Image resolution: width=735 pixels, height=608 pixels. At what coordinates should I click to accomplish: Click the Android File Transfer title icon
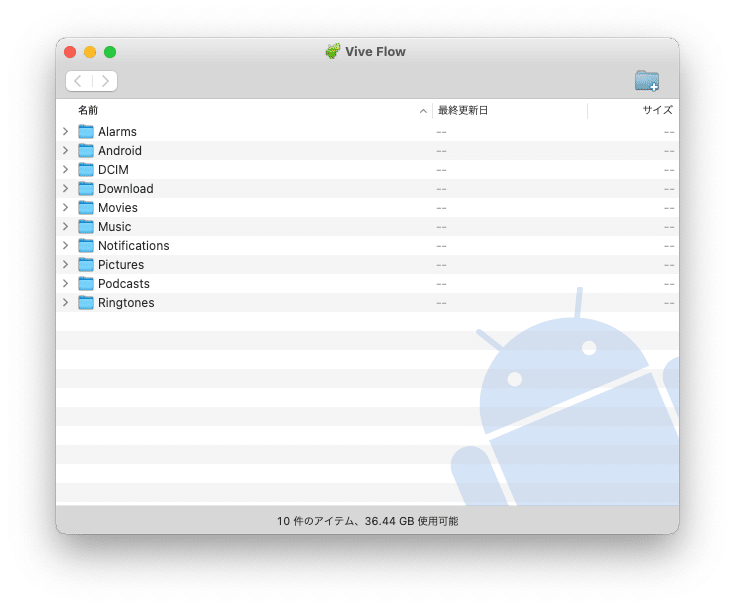coord(333,51)
